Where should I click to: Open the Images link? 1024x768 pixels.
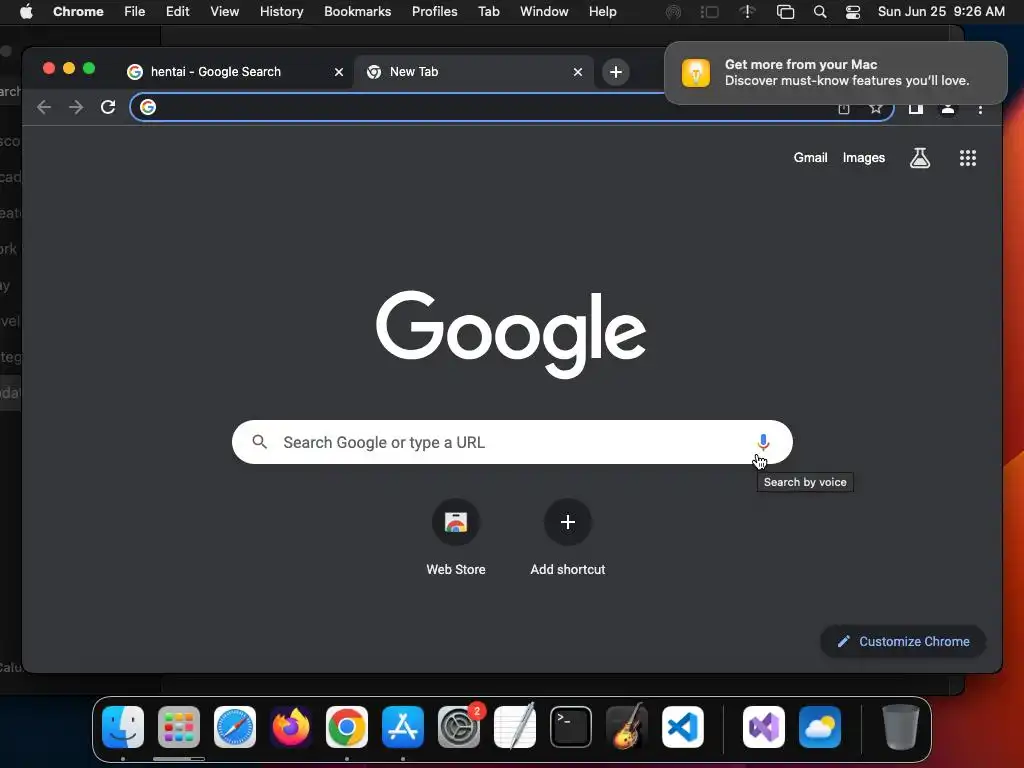(x=863, y=157)
